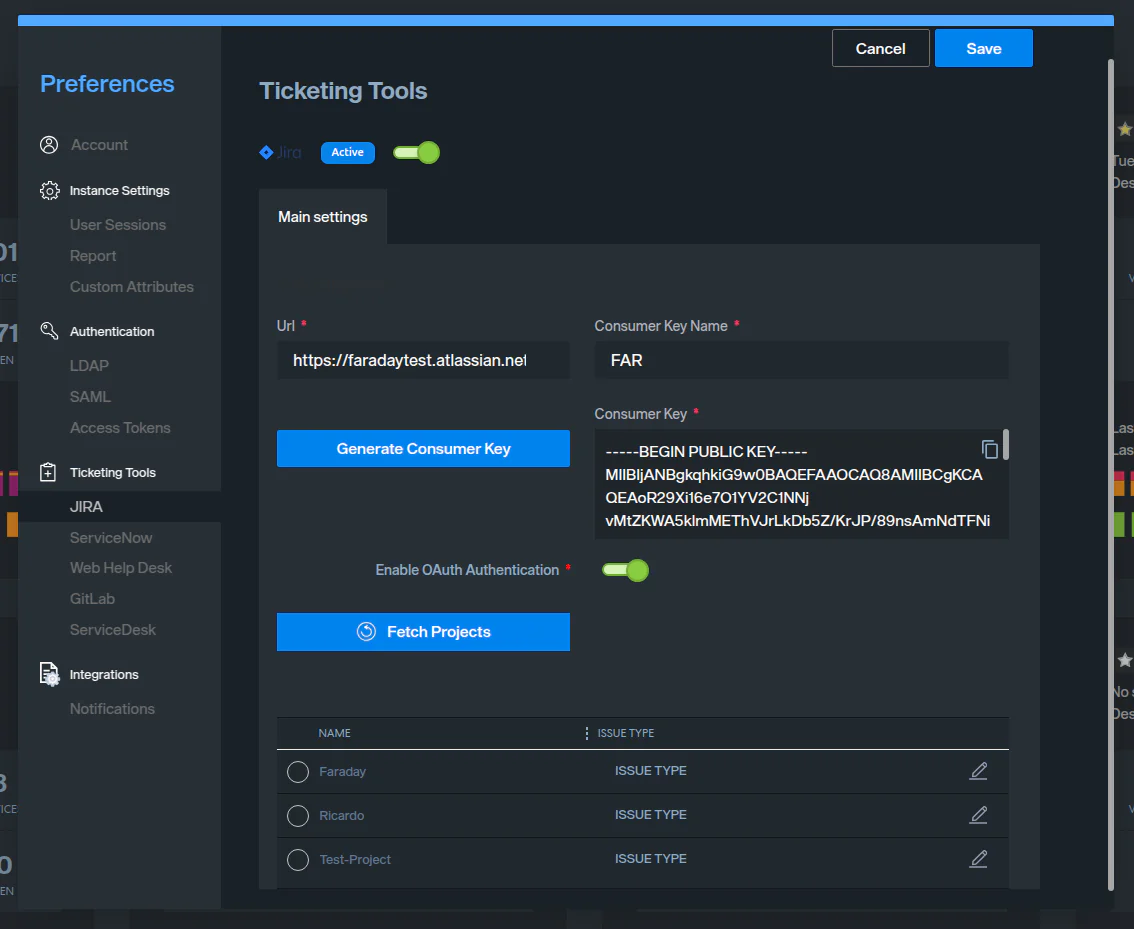Select the Faraday project radio button
1134x929 pixels.
click(298, 772)
